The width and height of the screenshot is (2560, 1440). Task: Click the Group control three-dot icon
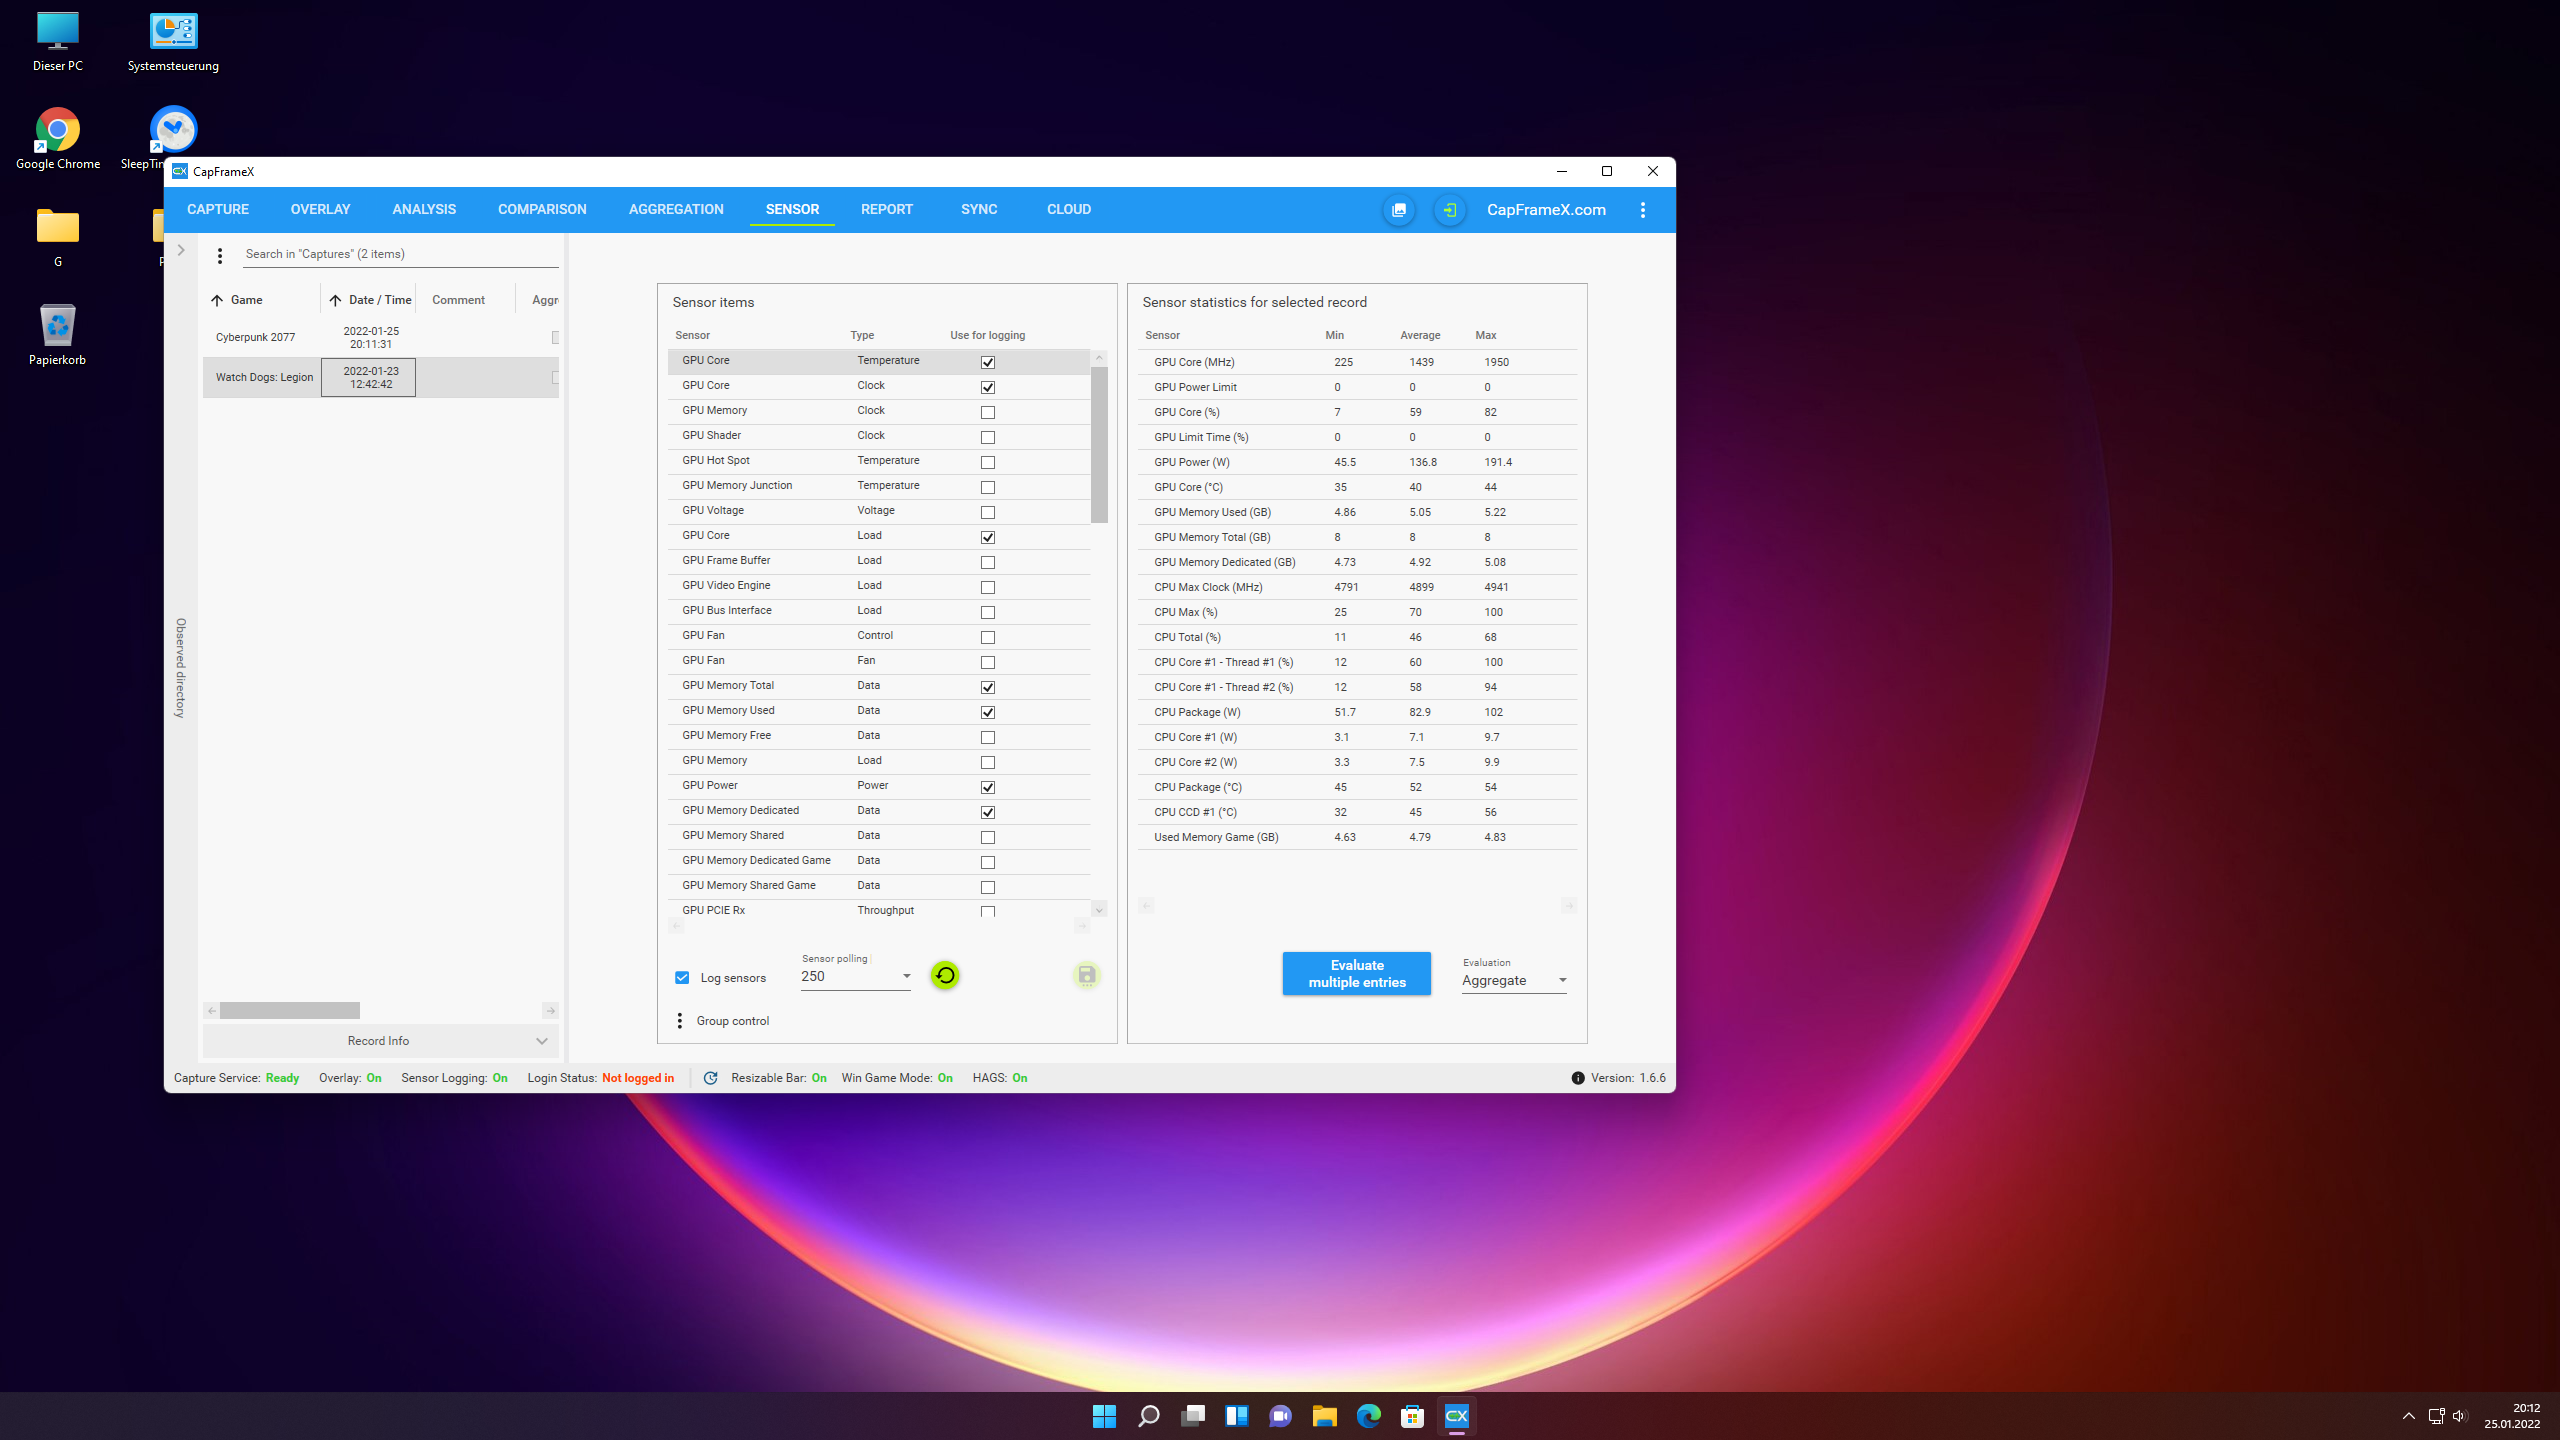pyautogui.click(x=679, y=1021)
